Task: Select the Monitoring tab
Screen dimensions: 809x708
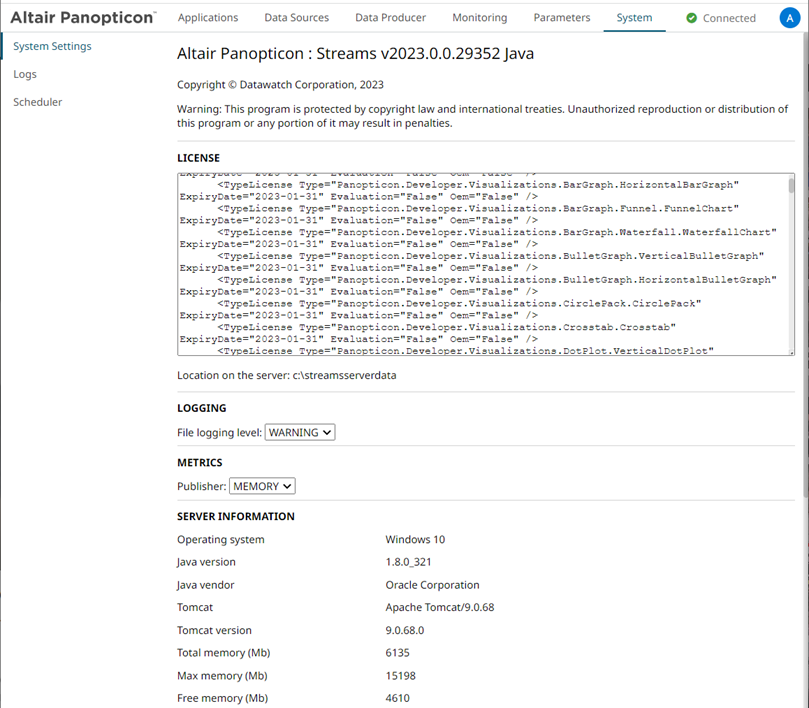Action: tap(479, 18)
